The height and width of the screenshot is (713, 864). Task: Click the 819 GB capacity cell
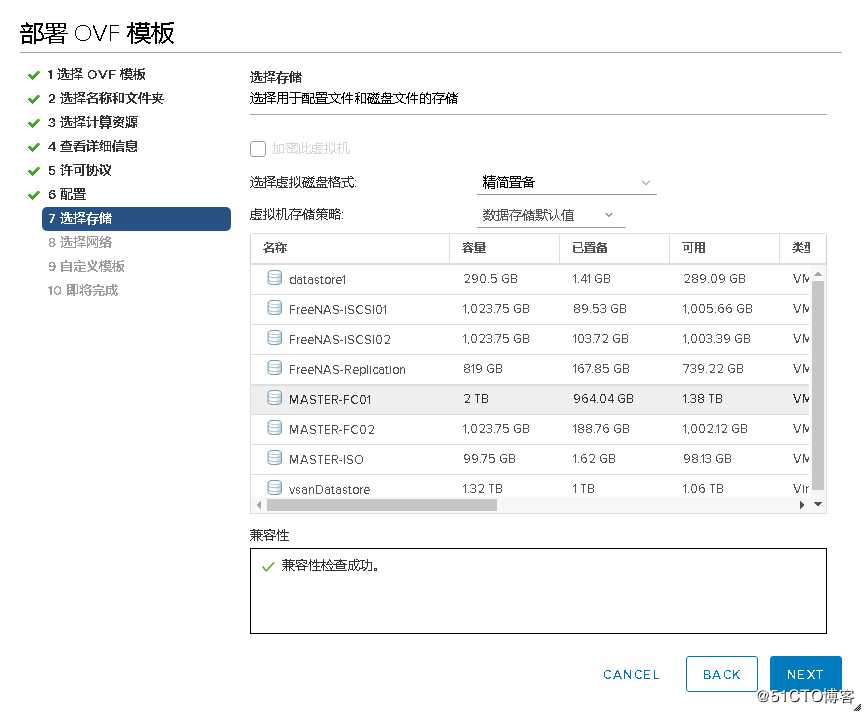[x=483, y=369]
